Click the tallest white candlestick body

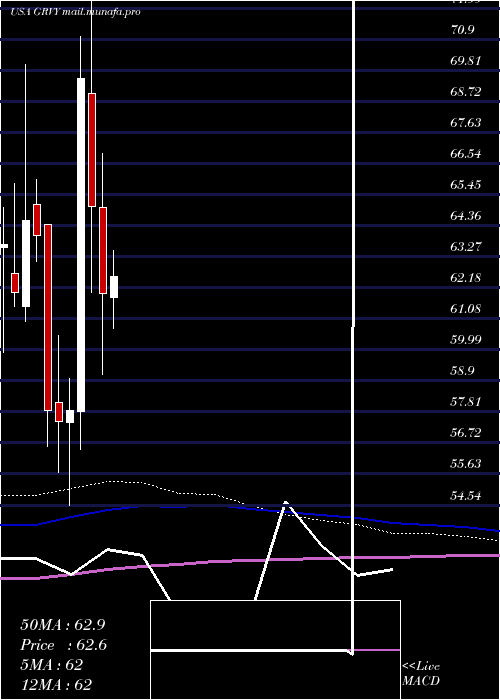(81, 245)
